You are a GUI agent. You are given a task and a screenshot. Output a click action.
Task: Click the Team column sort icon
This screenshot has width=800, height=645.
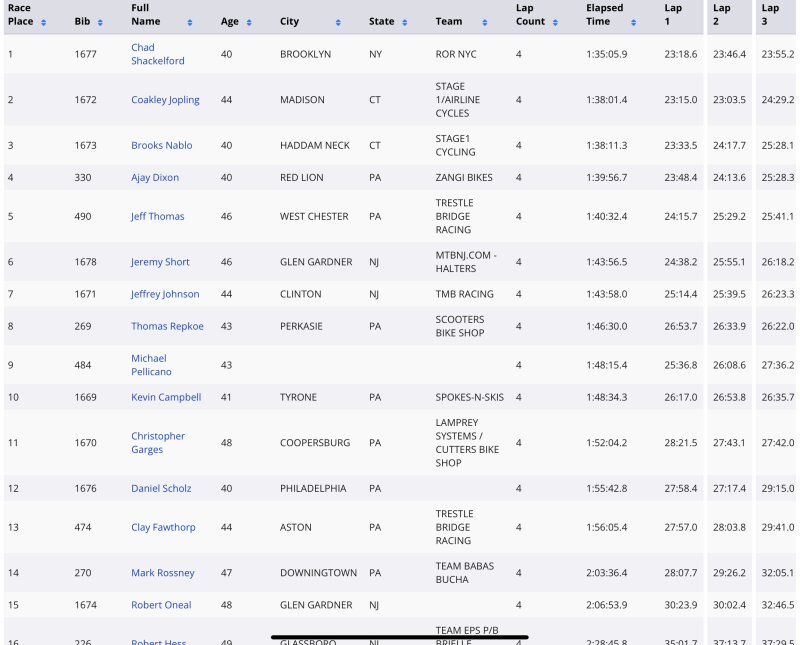tap(486, 22)
